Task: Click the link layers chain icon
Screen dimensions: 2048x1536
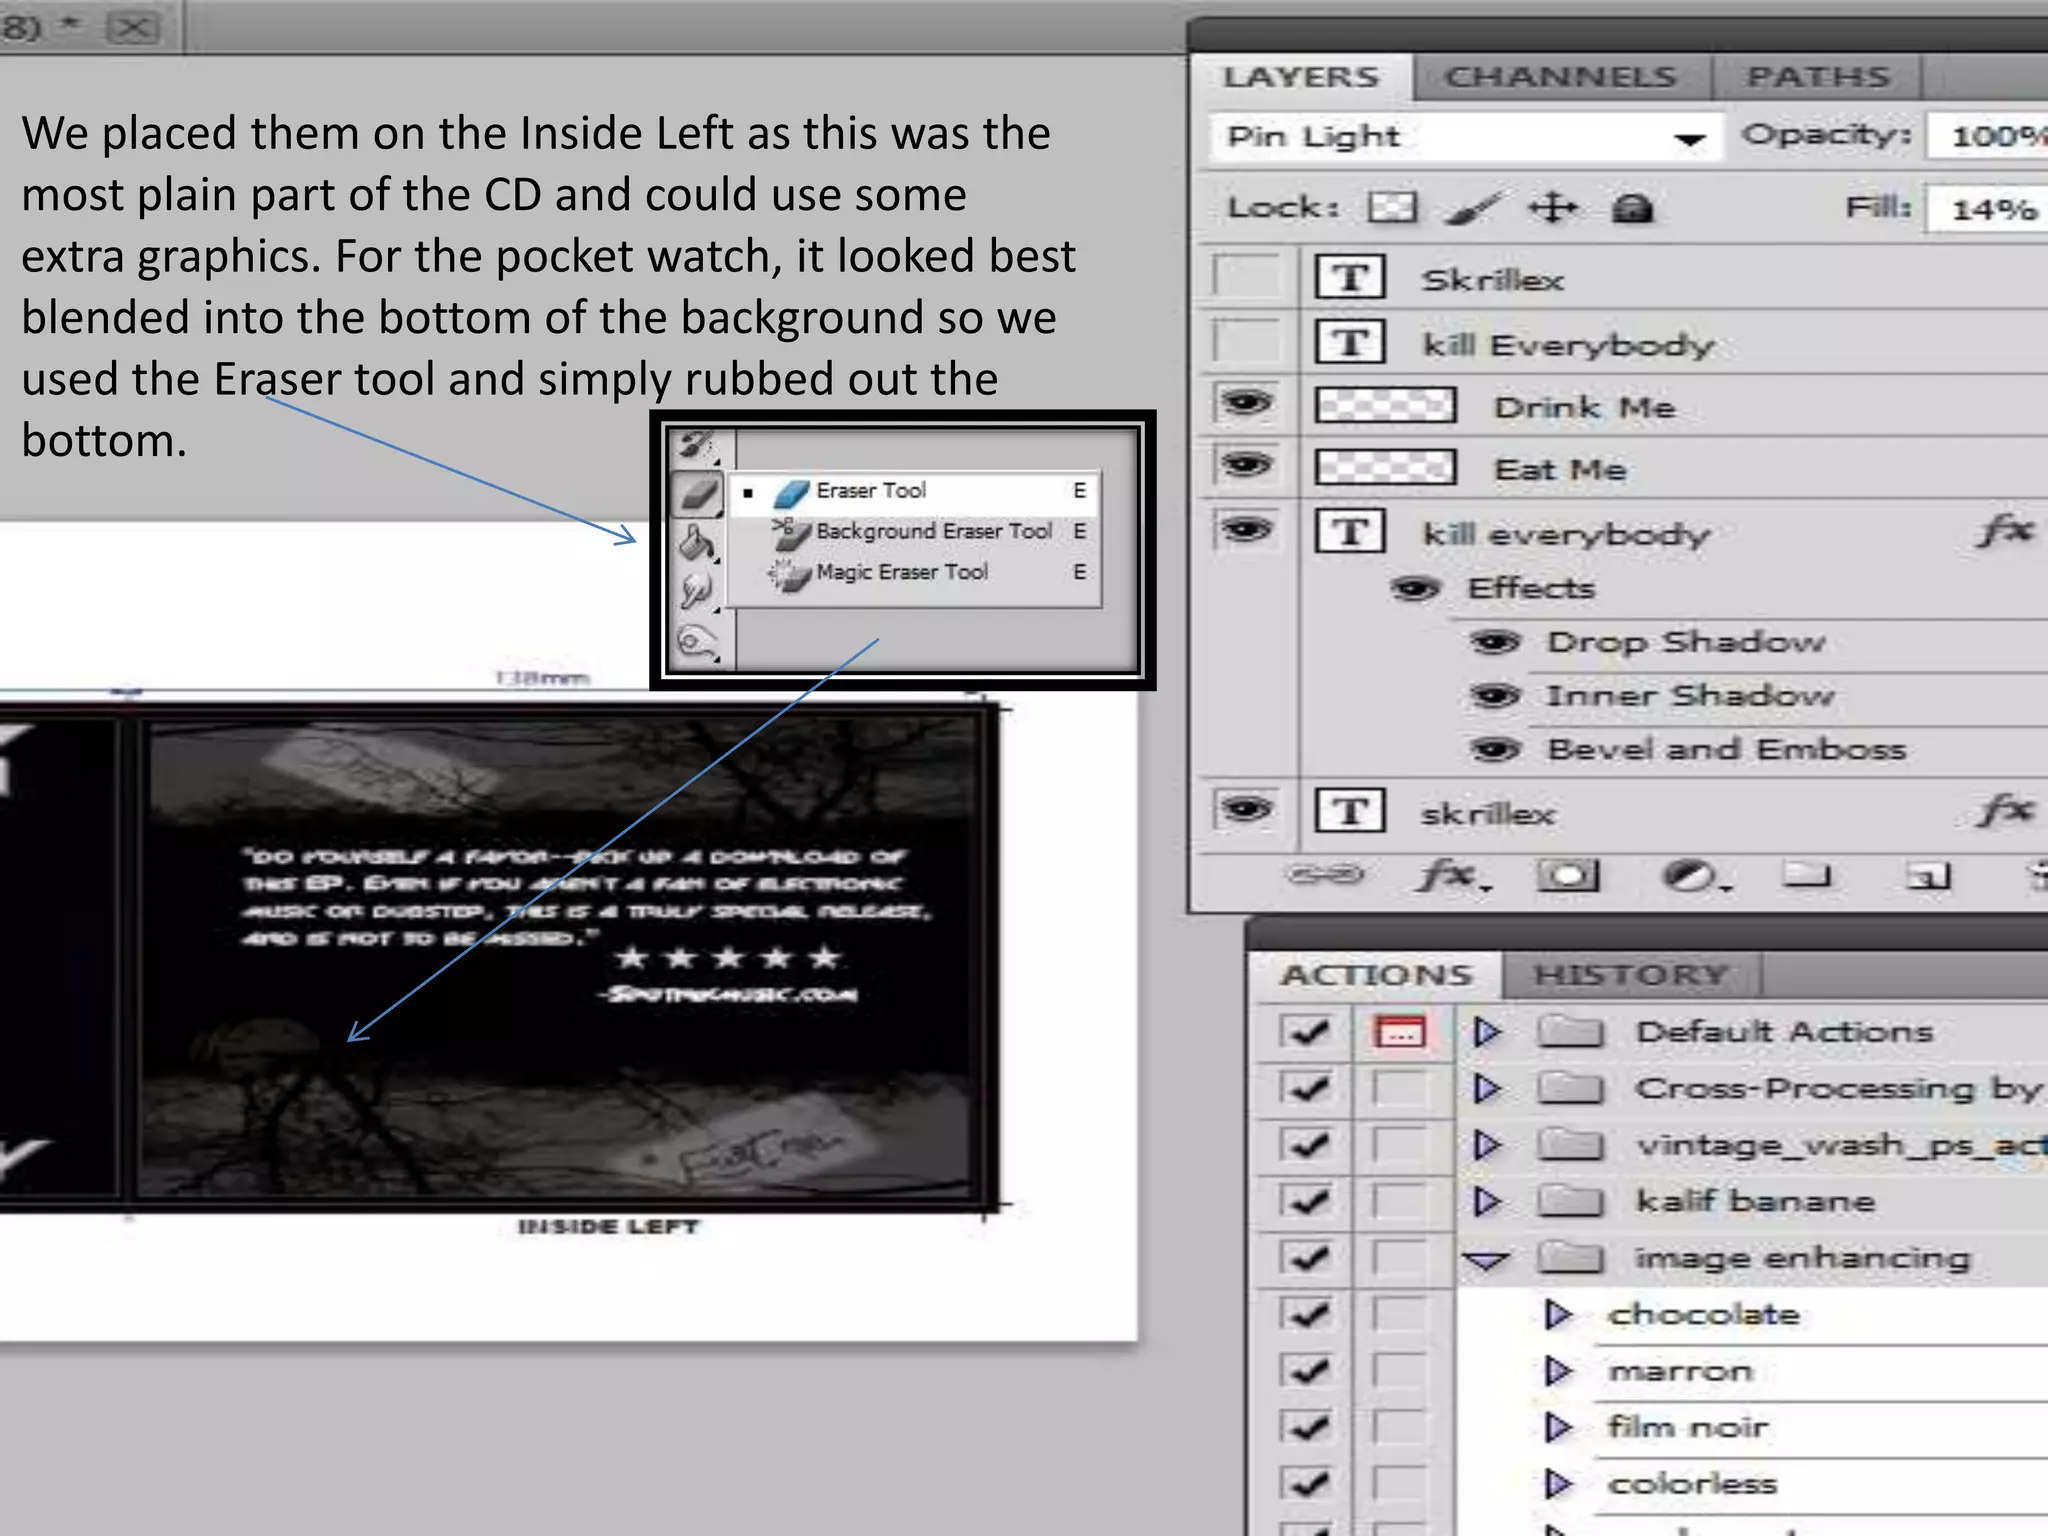Action: click(1325, 876)
